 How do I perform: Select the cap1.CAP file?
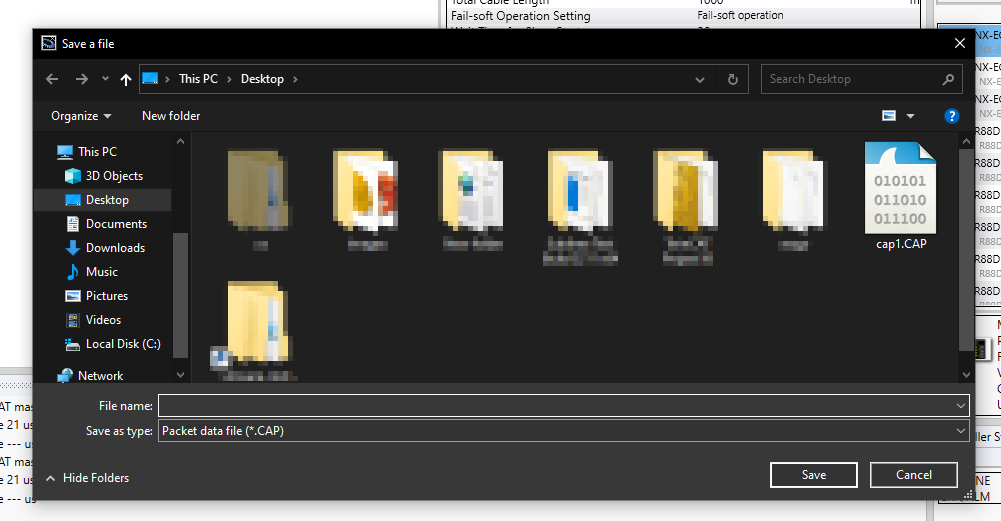(901, 196)
